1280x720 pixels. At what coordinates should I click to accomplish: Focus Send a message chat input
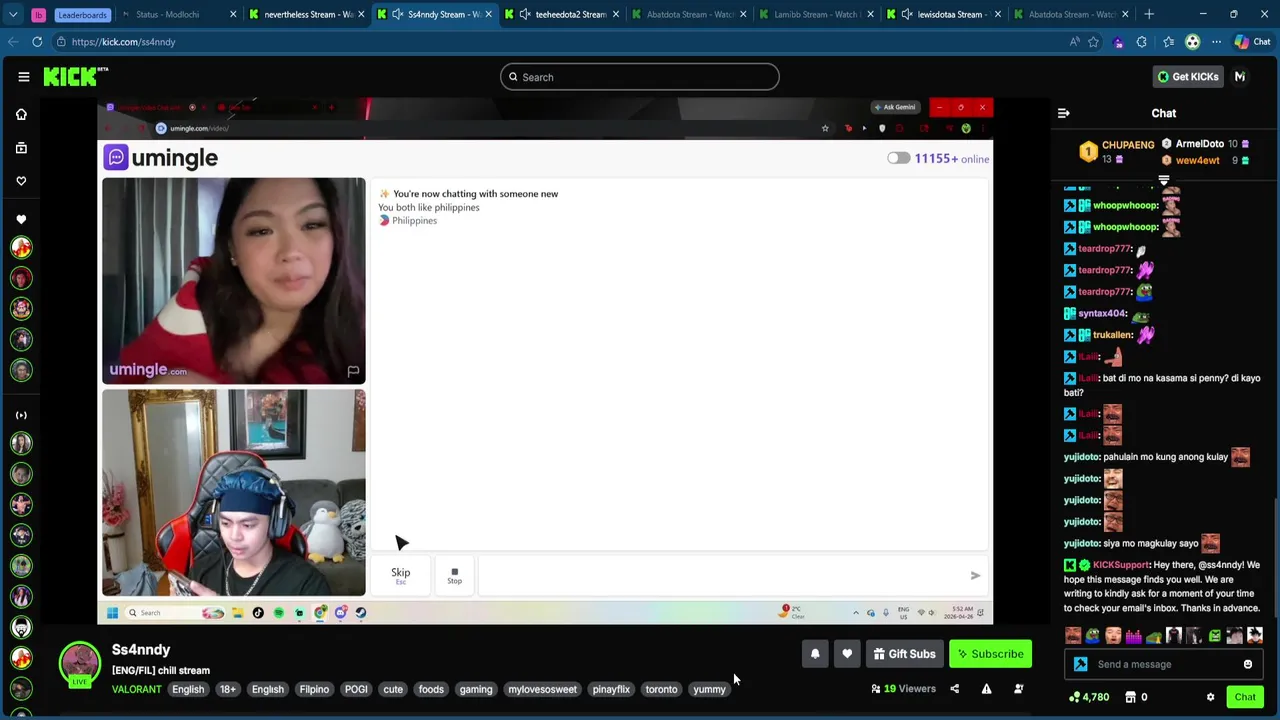[x=1164, y=664]
